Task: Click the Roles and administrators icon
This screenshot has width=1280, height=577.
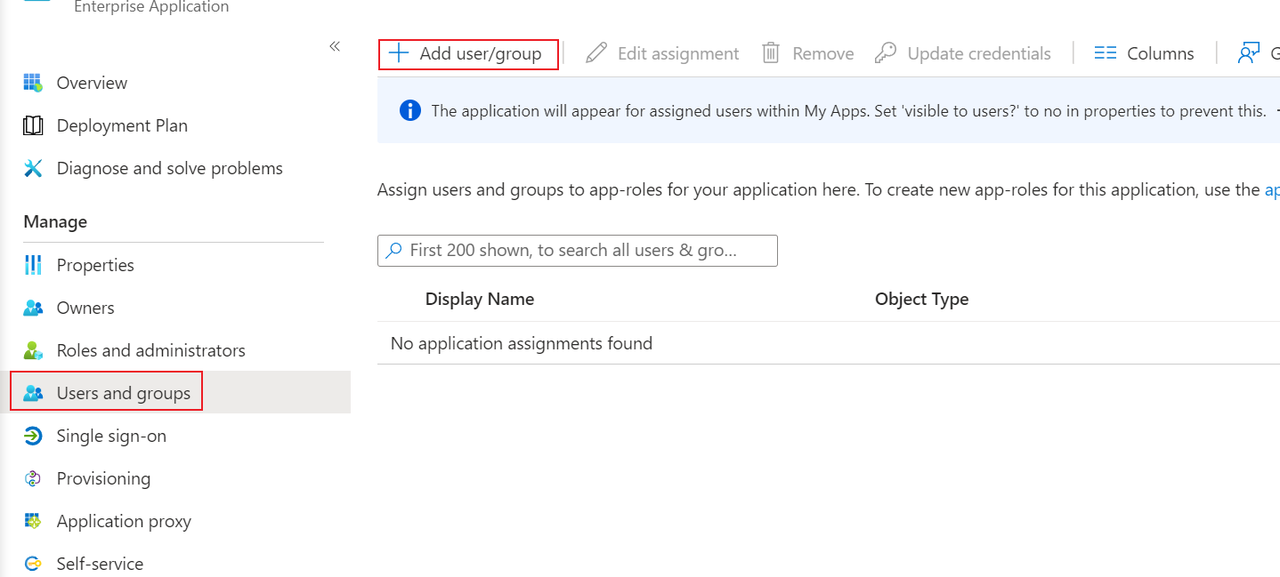Action: point(33,351)
